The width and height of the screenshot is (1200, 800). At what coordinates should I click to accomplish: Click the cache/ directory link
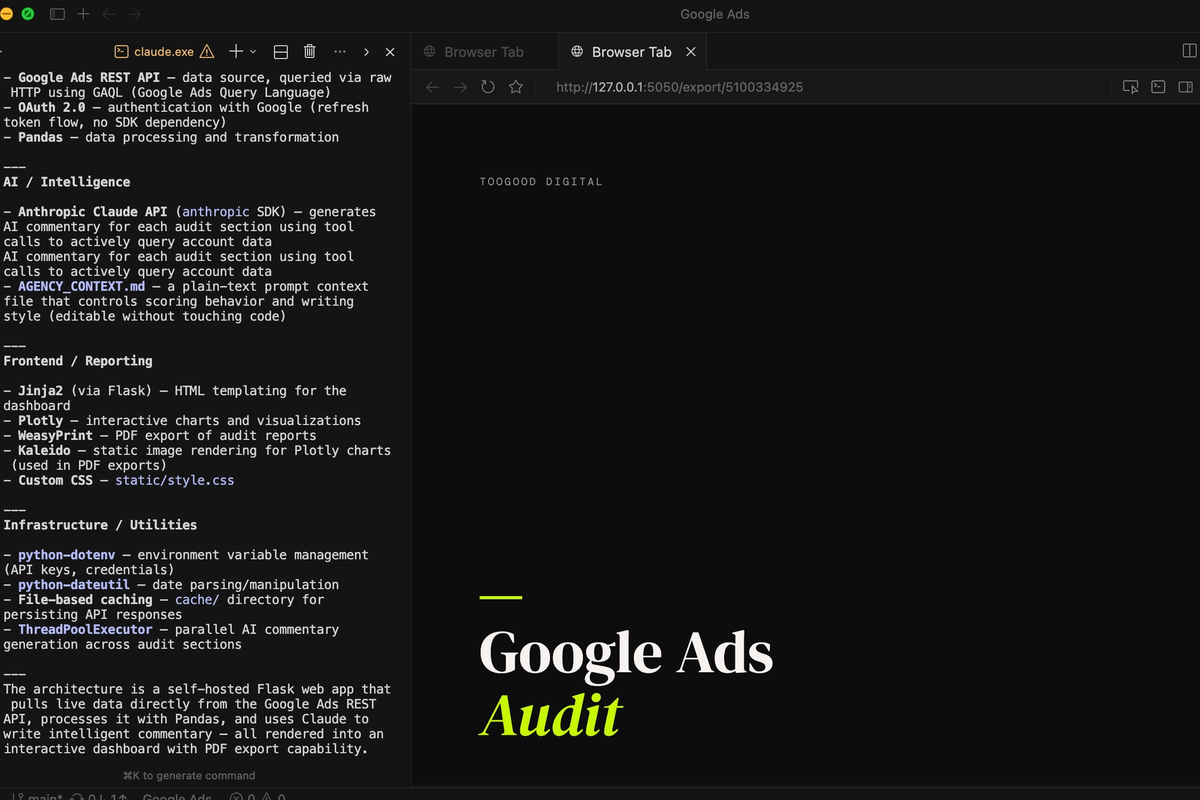tap(197, 600)
